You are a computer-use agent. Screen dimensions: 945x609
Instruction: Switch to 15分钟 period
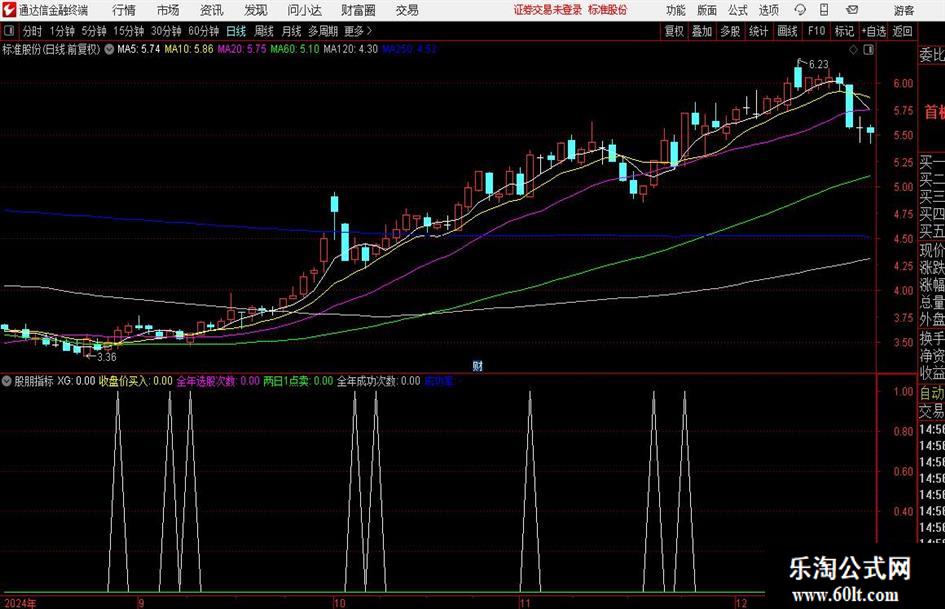[x=129, y=31]
